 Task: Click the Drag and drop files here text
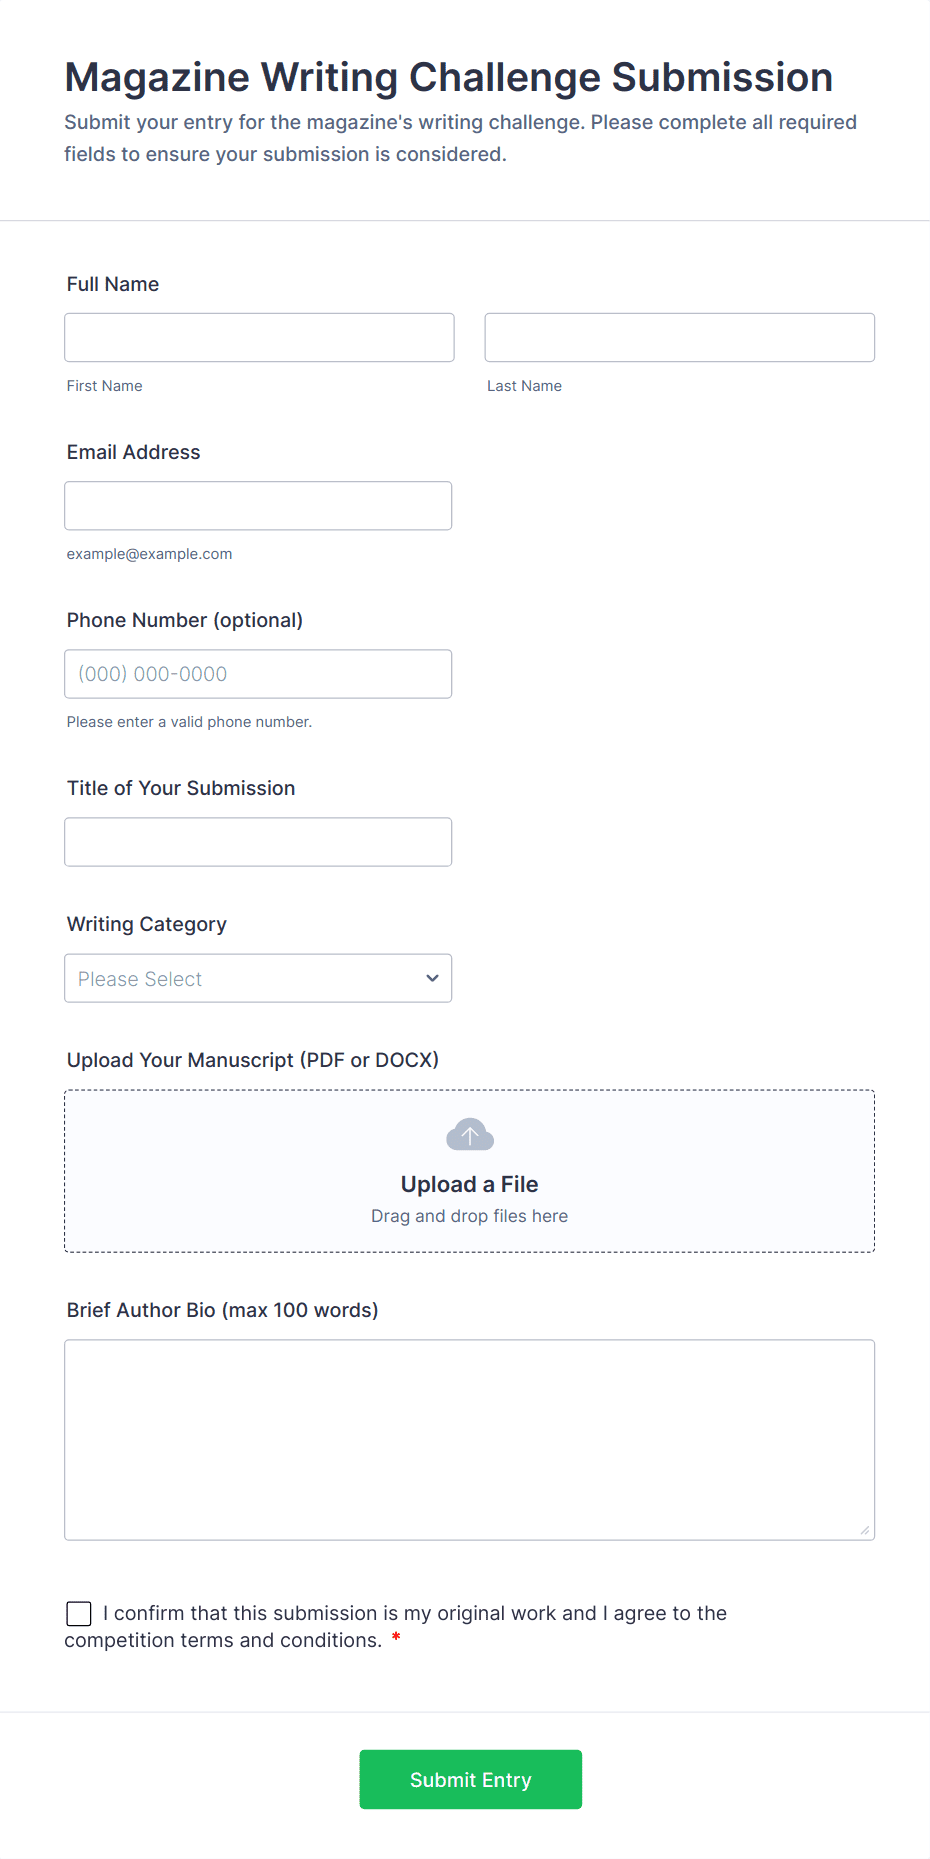pyautogui.click(x=469, y=1216)
